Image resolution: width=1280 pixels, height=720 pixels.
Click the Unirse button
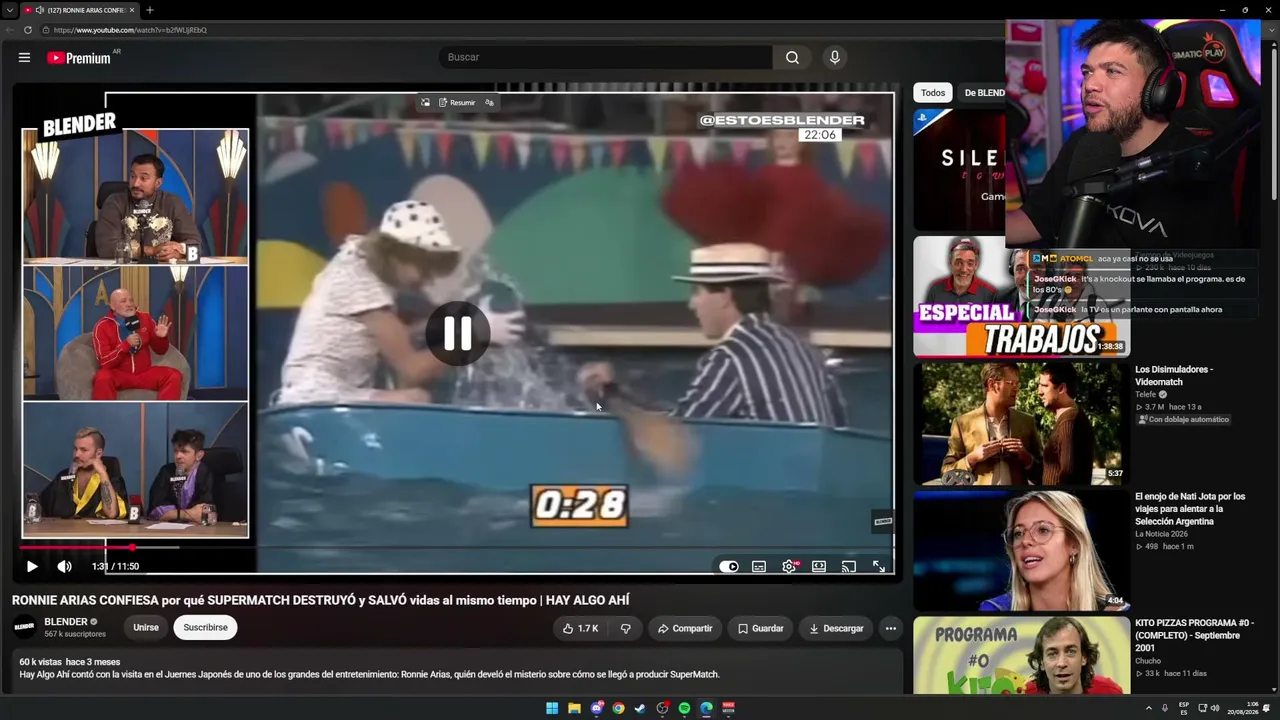(146, 628)
